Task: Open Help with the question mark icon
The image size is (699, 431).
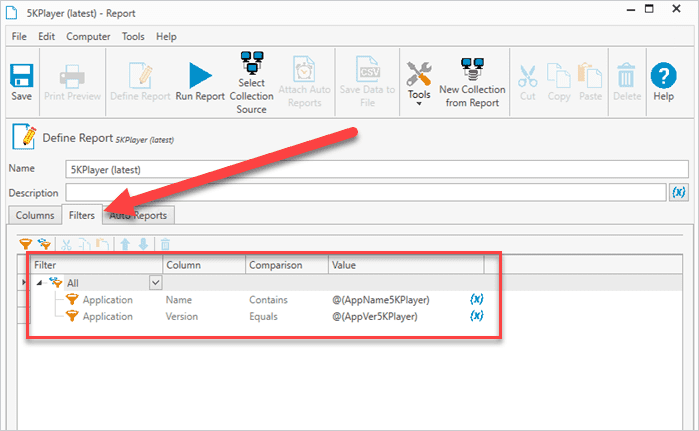Action: point(663,75)
